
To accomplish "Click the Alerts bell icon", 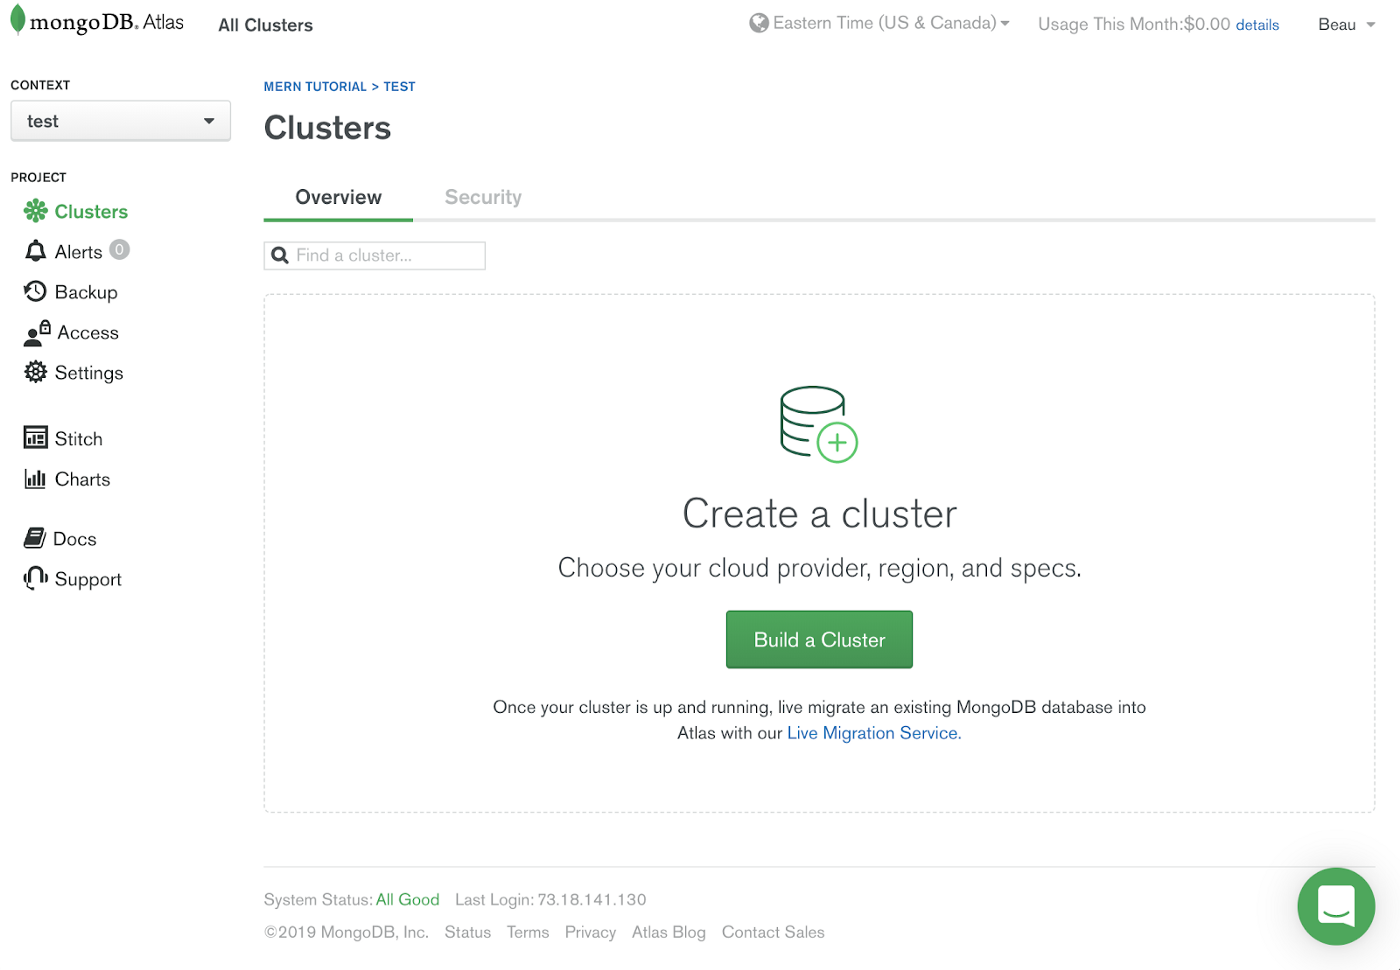I will pyautogui.click(x=36, y=250).
